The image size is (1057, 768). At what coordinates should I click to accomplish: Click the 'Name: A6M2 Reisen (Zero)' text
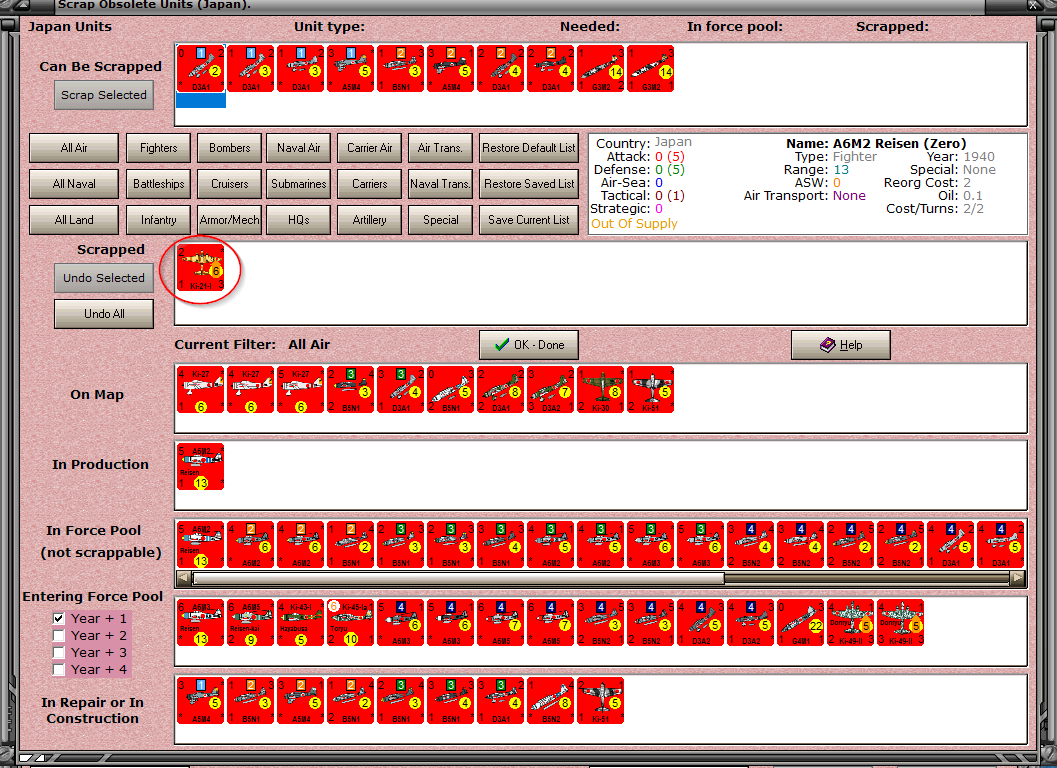(x=876, y=144)
